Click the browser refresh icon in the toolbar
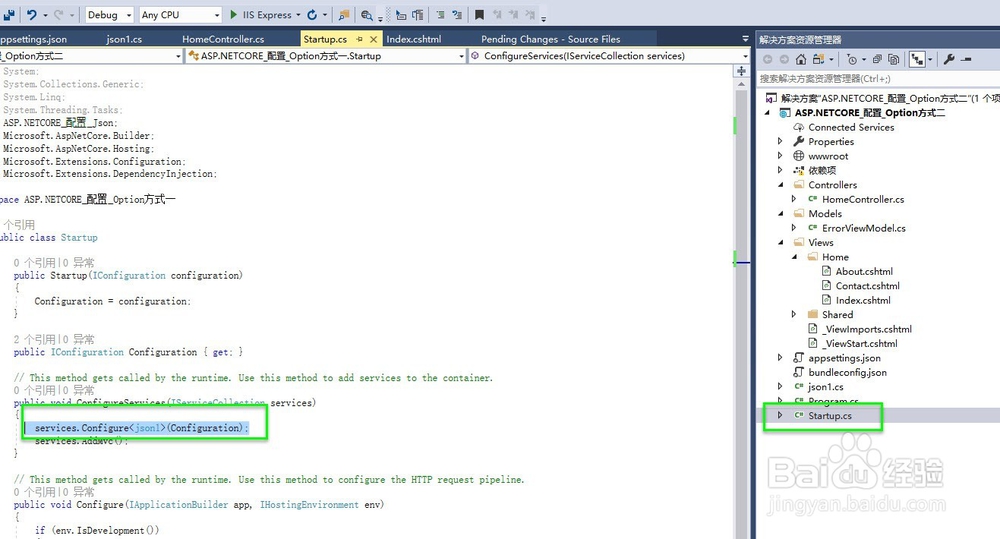This screenshot has width=1000, height=539. coord(312,14)
